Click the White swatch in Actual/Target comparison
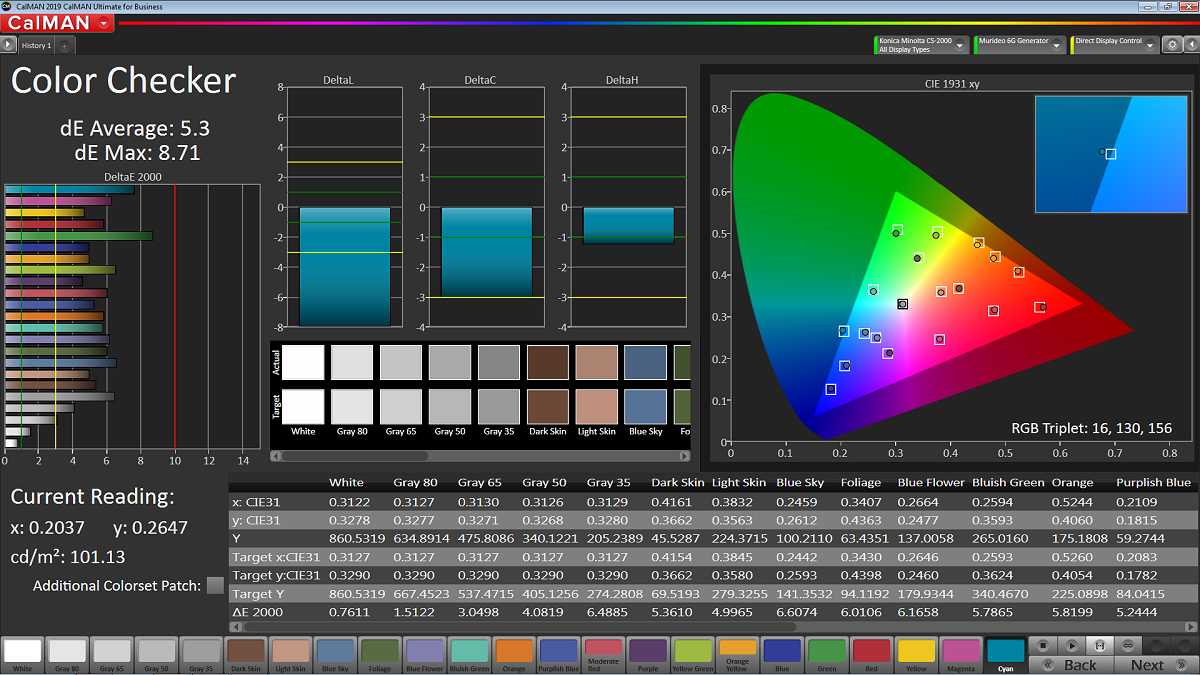This screenshot has height=675, width=1200. 303,385
